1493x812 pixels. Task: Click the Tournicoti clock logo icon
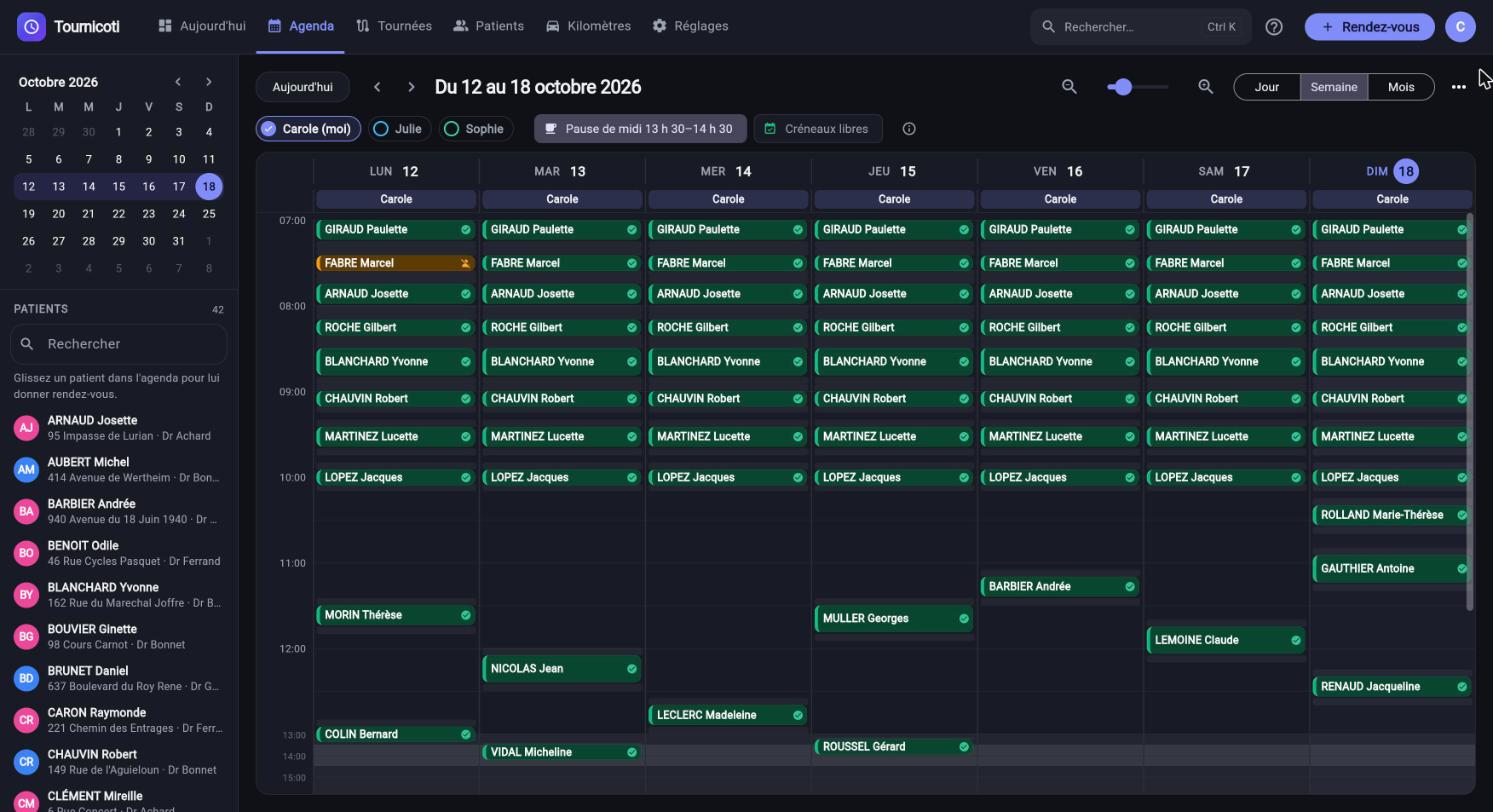[x=31, y=27]
